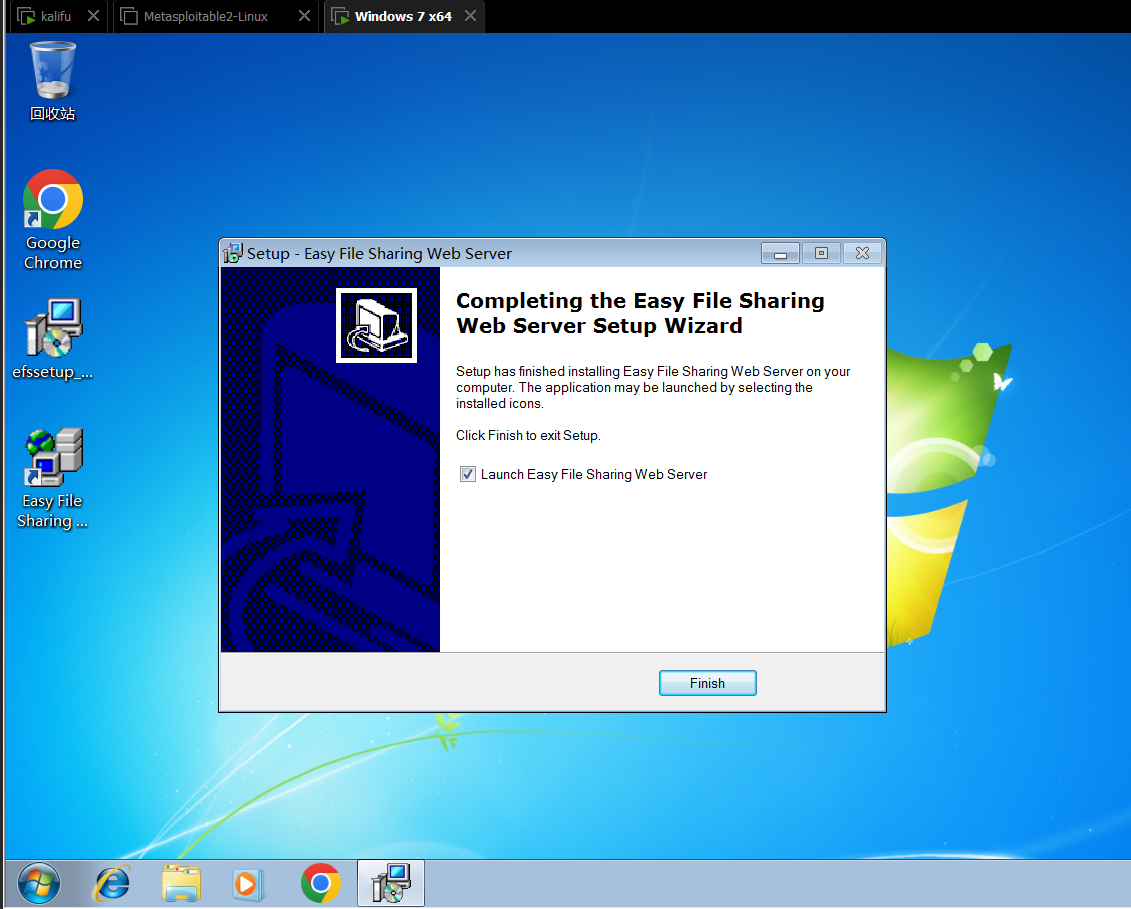Click Finish to exit the setup wizard

(707, 682)
